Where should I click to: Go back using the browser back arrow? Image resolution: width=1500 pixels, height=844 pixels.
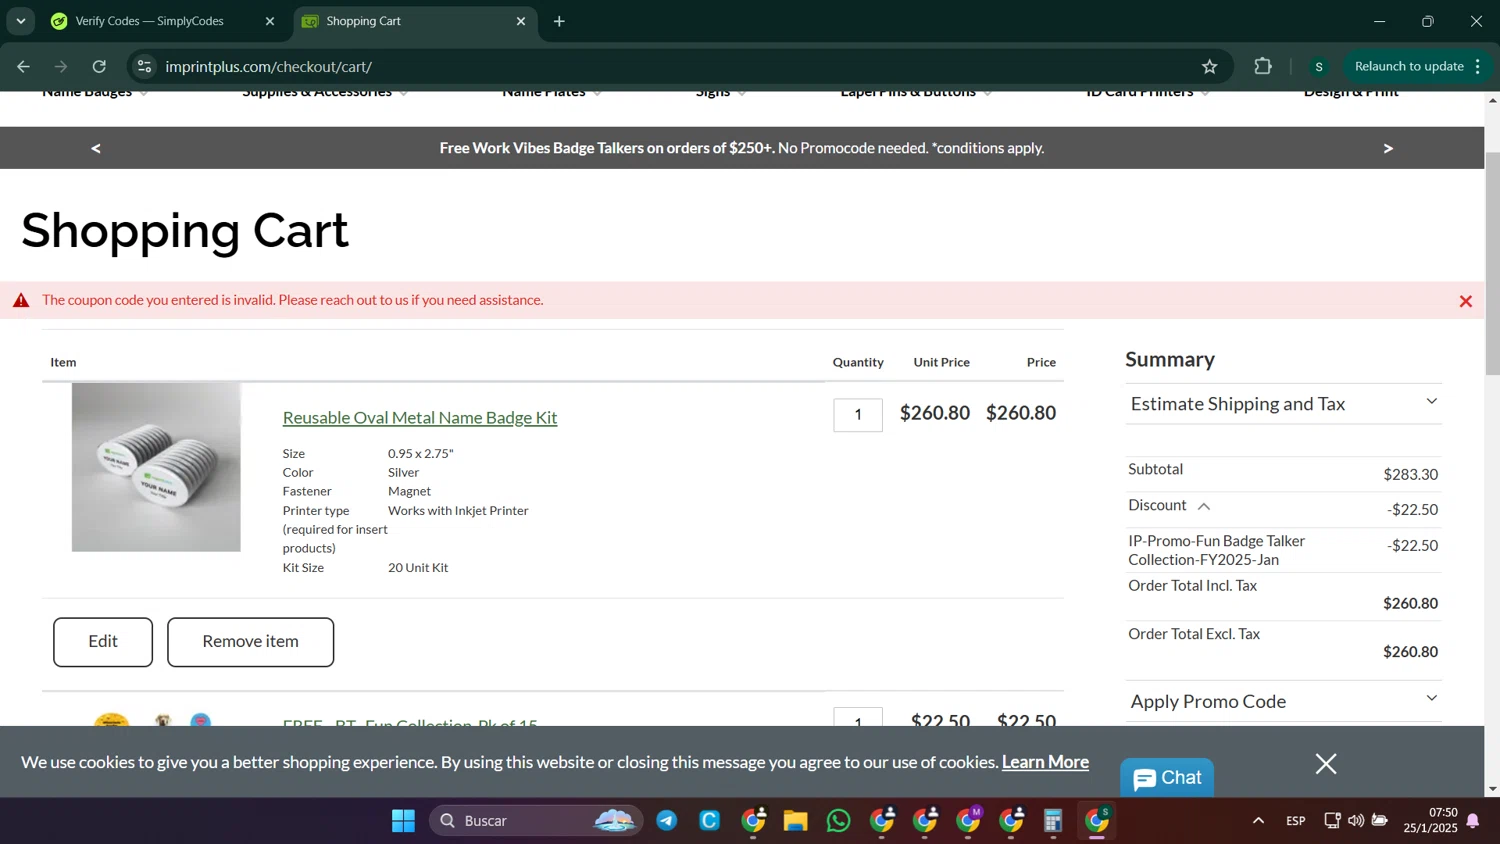click(x=24, y=66)
